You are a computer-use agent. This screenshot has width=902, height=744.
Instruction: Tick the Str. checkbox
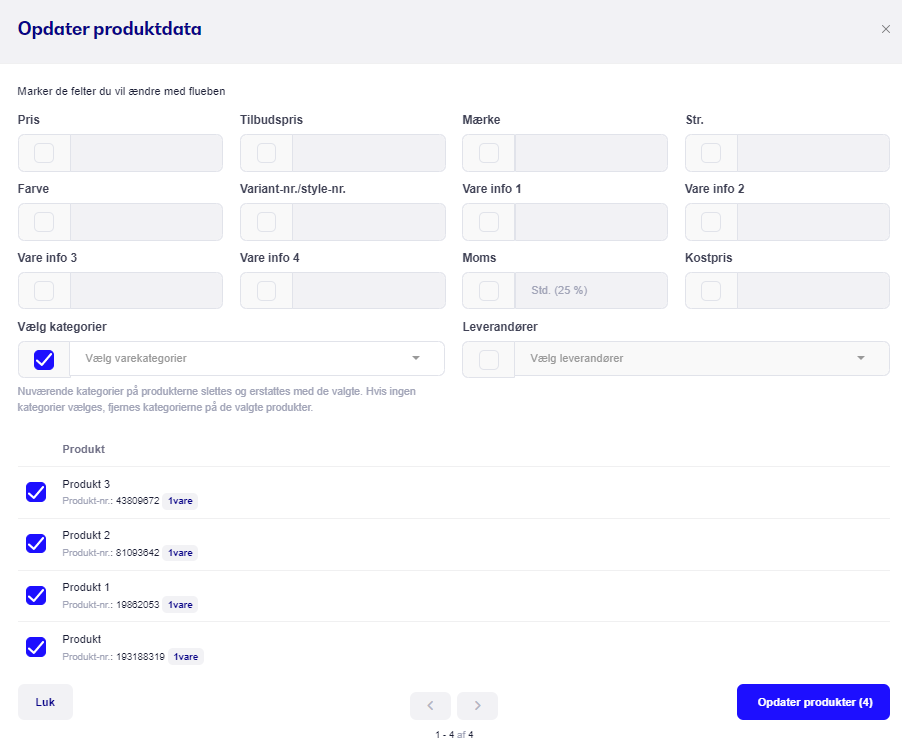click(711, 153)
